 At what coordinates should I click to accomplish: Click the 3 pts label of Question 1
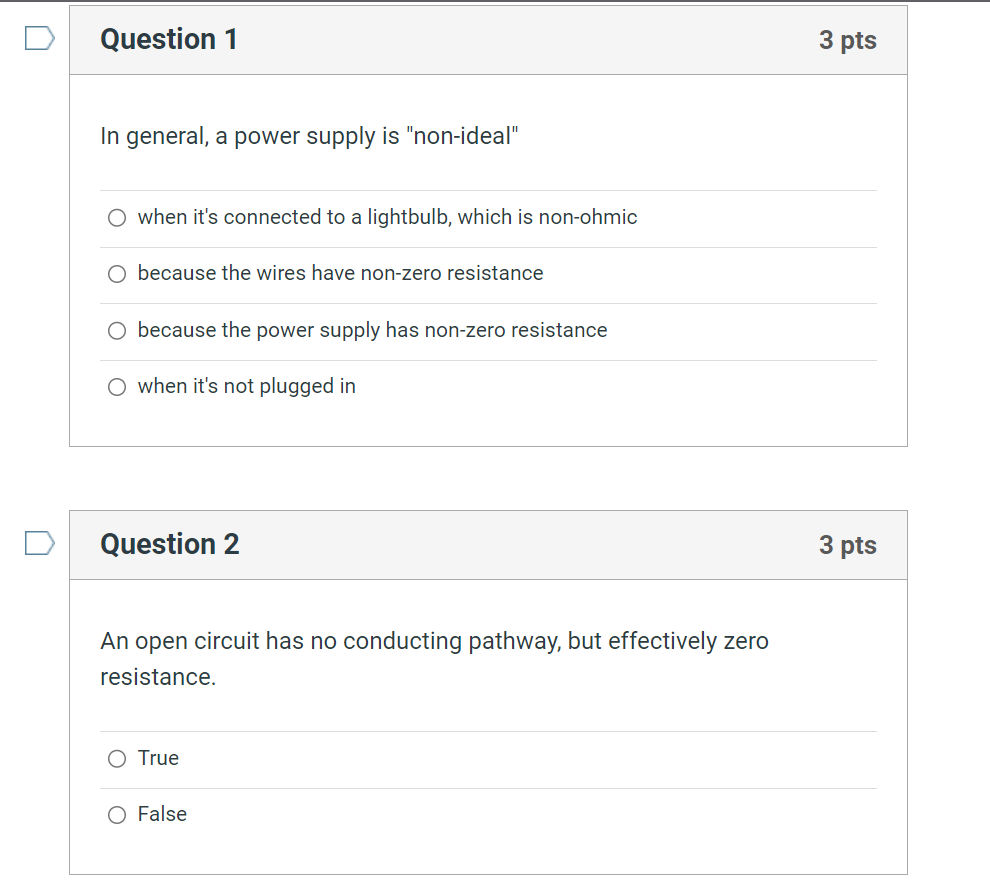tap(847, 40)
